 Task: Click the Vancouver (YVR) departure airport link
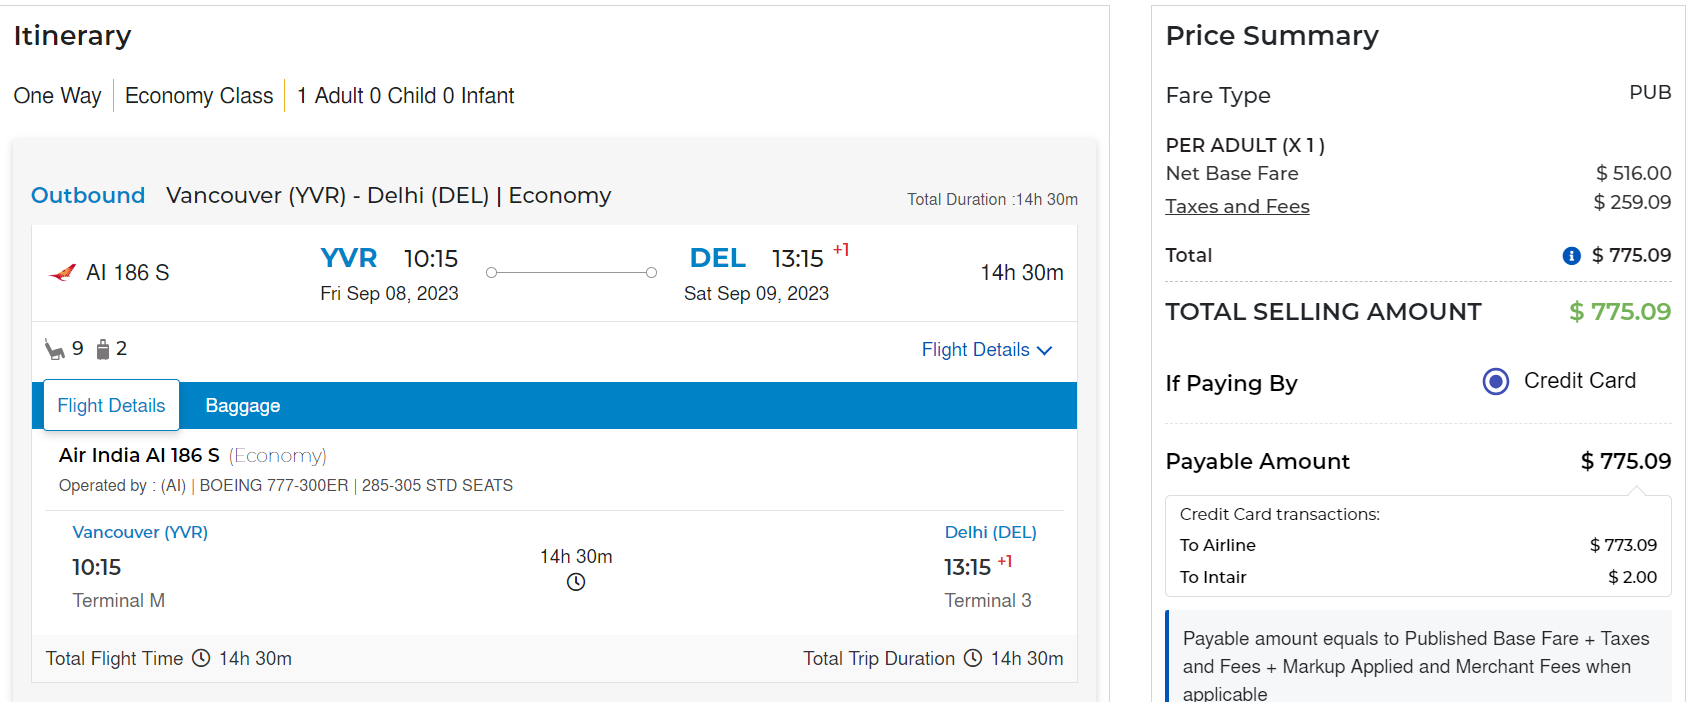click(x=140, y=532)
